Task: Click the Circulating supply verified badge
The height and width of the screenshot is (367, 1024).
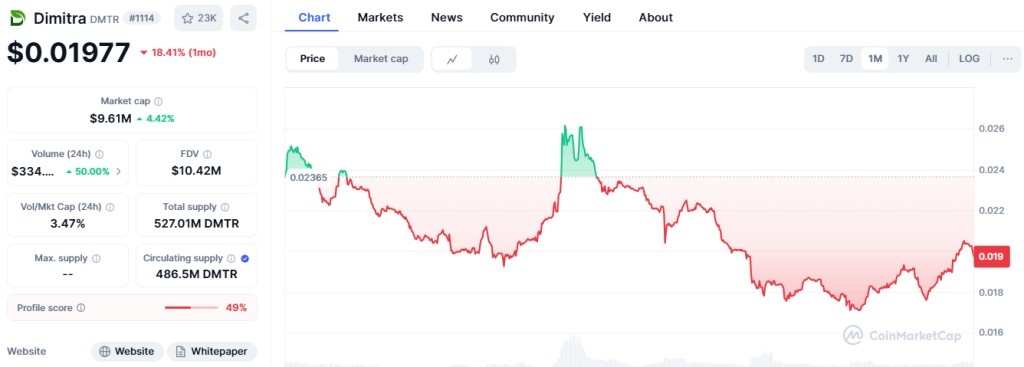Action: [244, 259]
